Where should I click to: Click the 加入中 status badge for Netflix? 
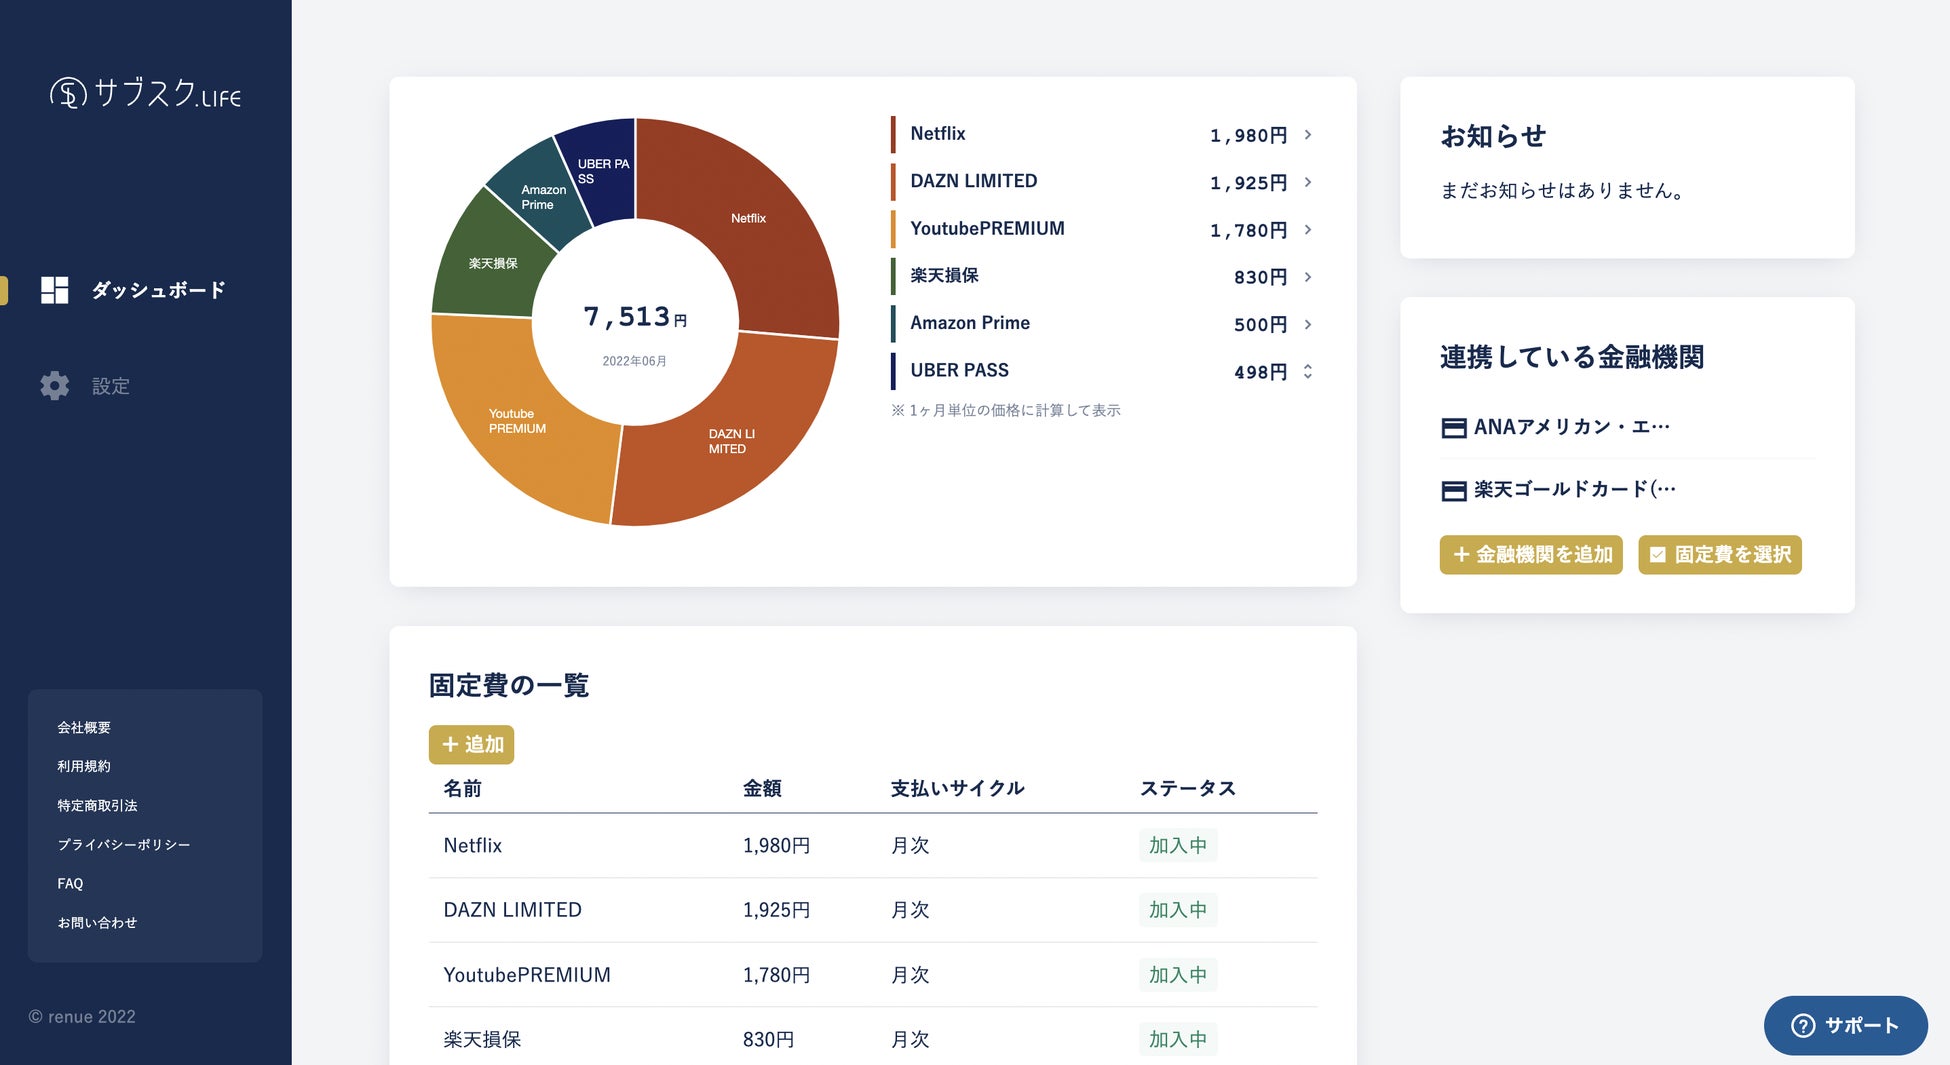point(1178,846)
